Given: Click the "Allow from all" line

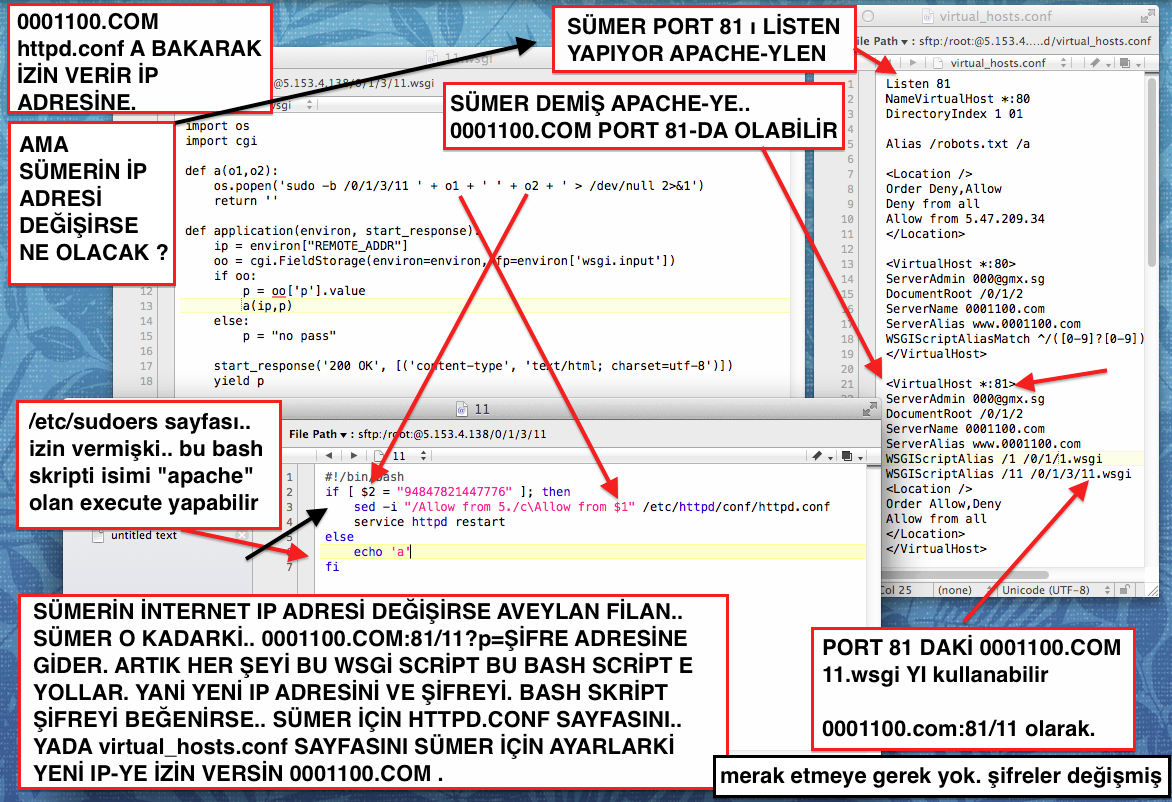Looking at the screenshot, I should point(936,519).
